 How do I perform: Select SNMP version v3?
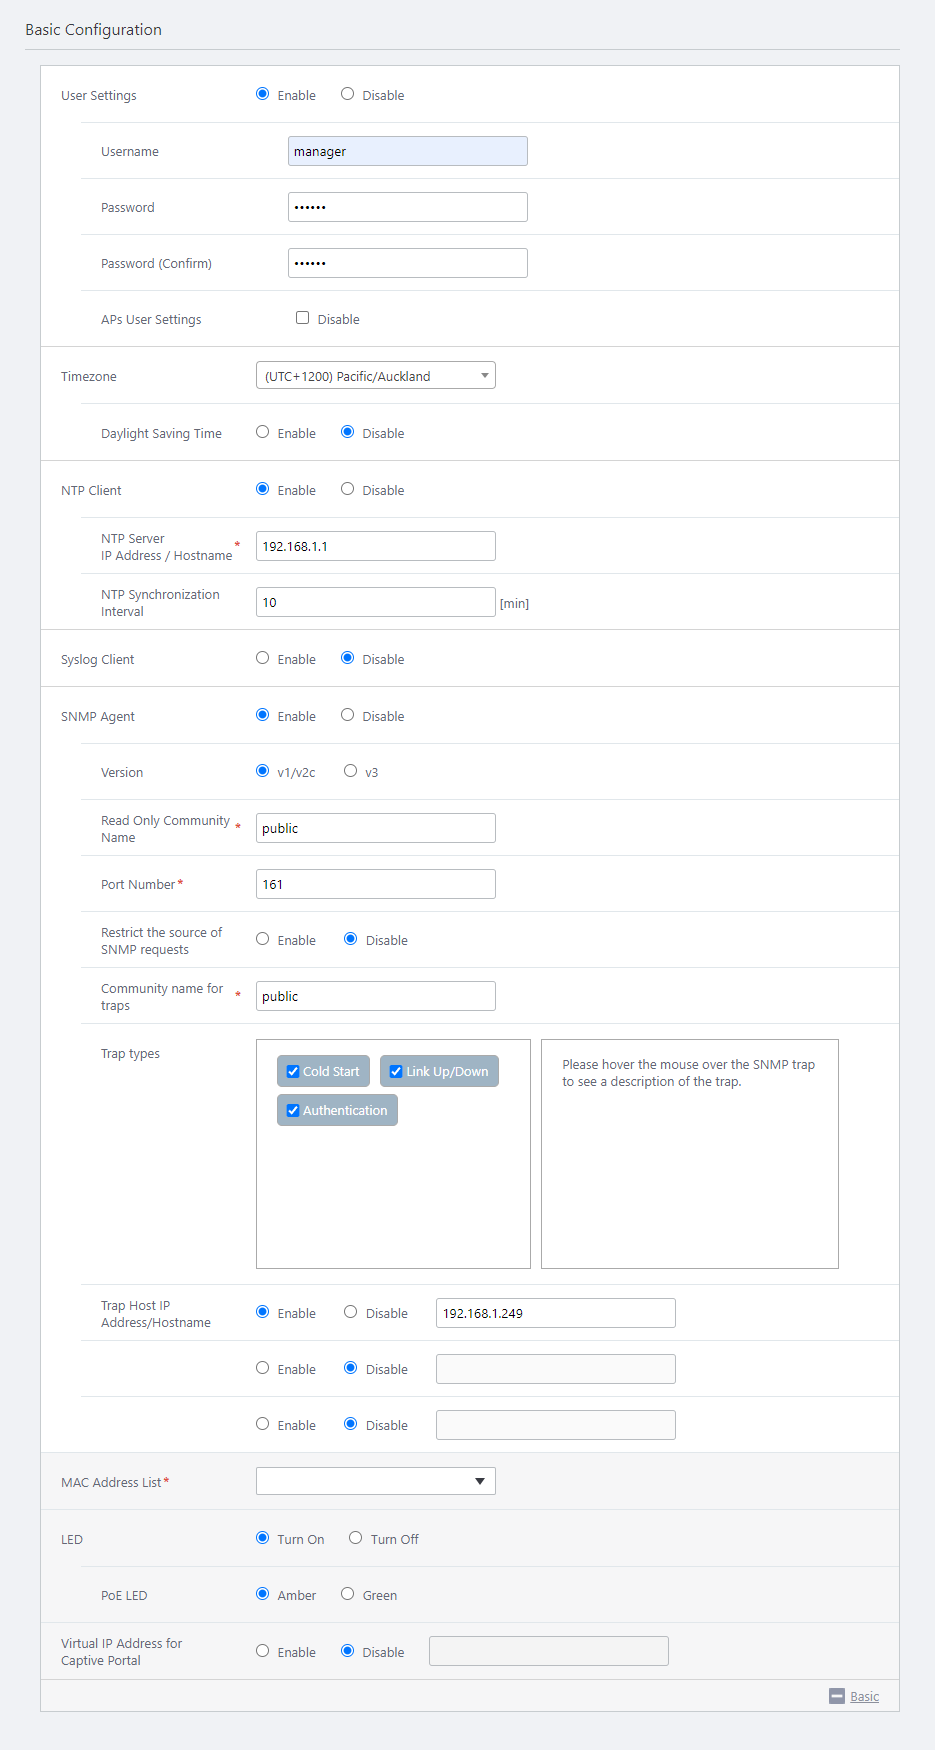point(350,771)
